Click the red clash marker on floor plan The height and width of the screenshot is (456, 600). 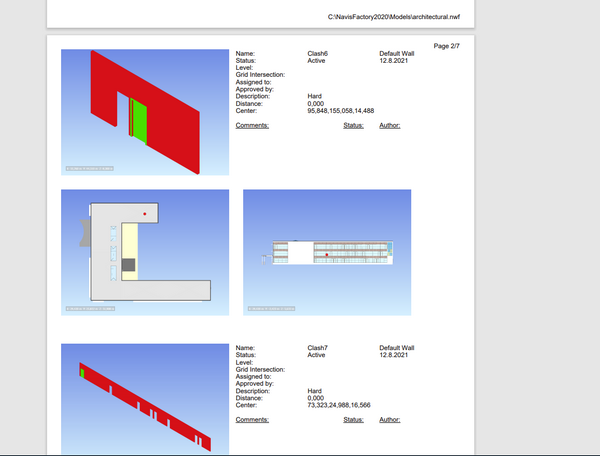[x=145, y=214]
